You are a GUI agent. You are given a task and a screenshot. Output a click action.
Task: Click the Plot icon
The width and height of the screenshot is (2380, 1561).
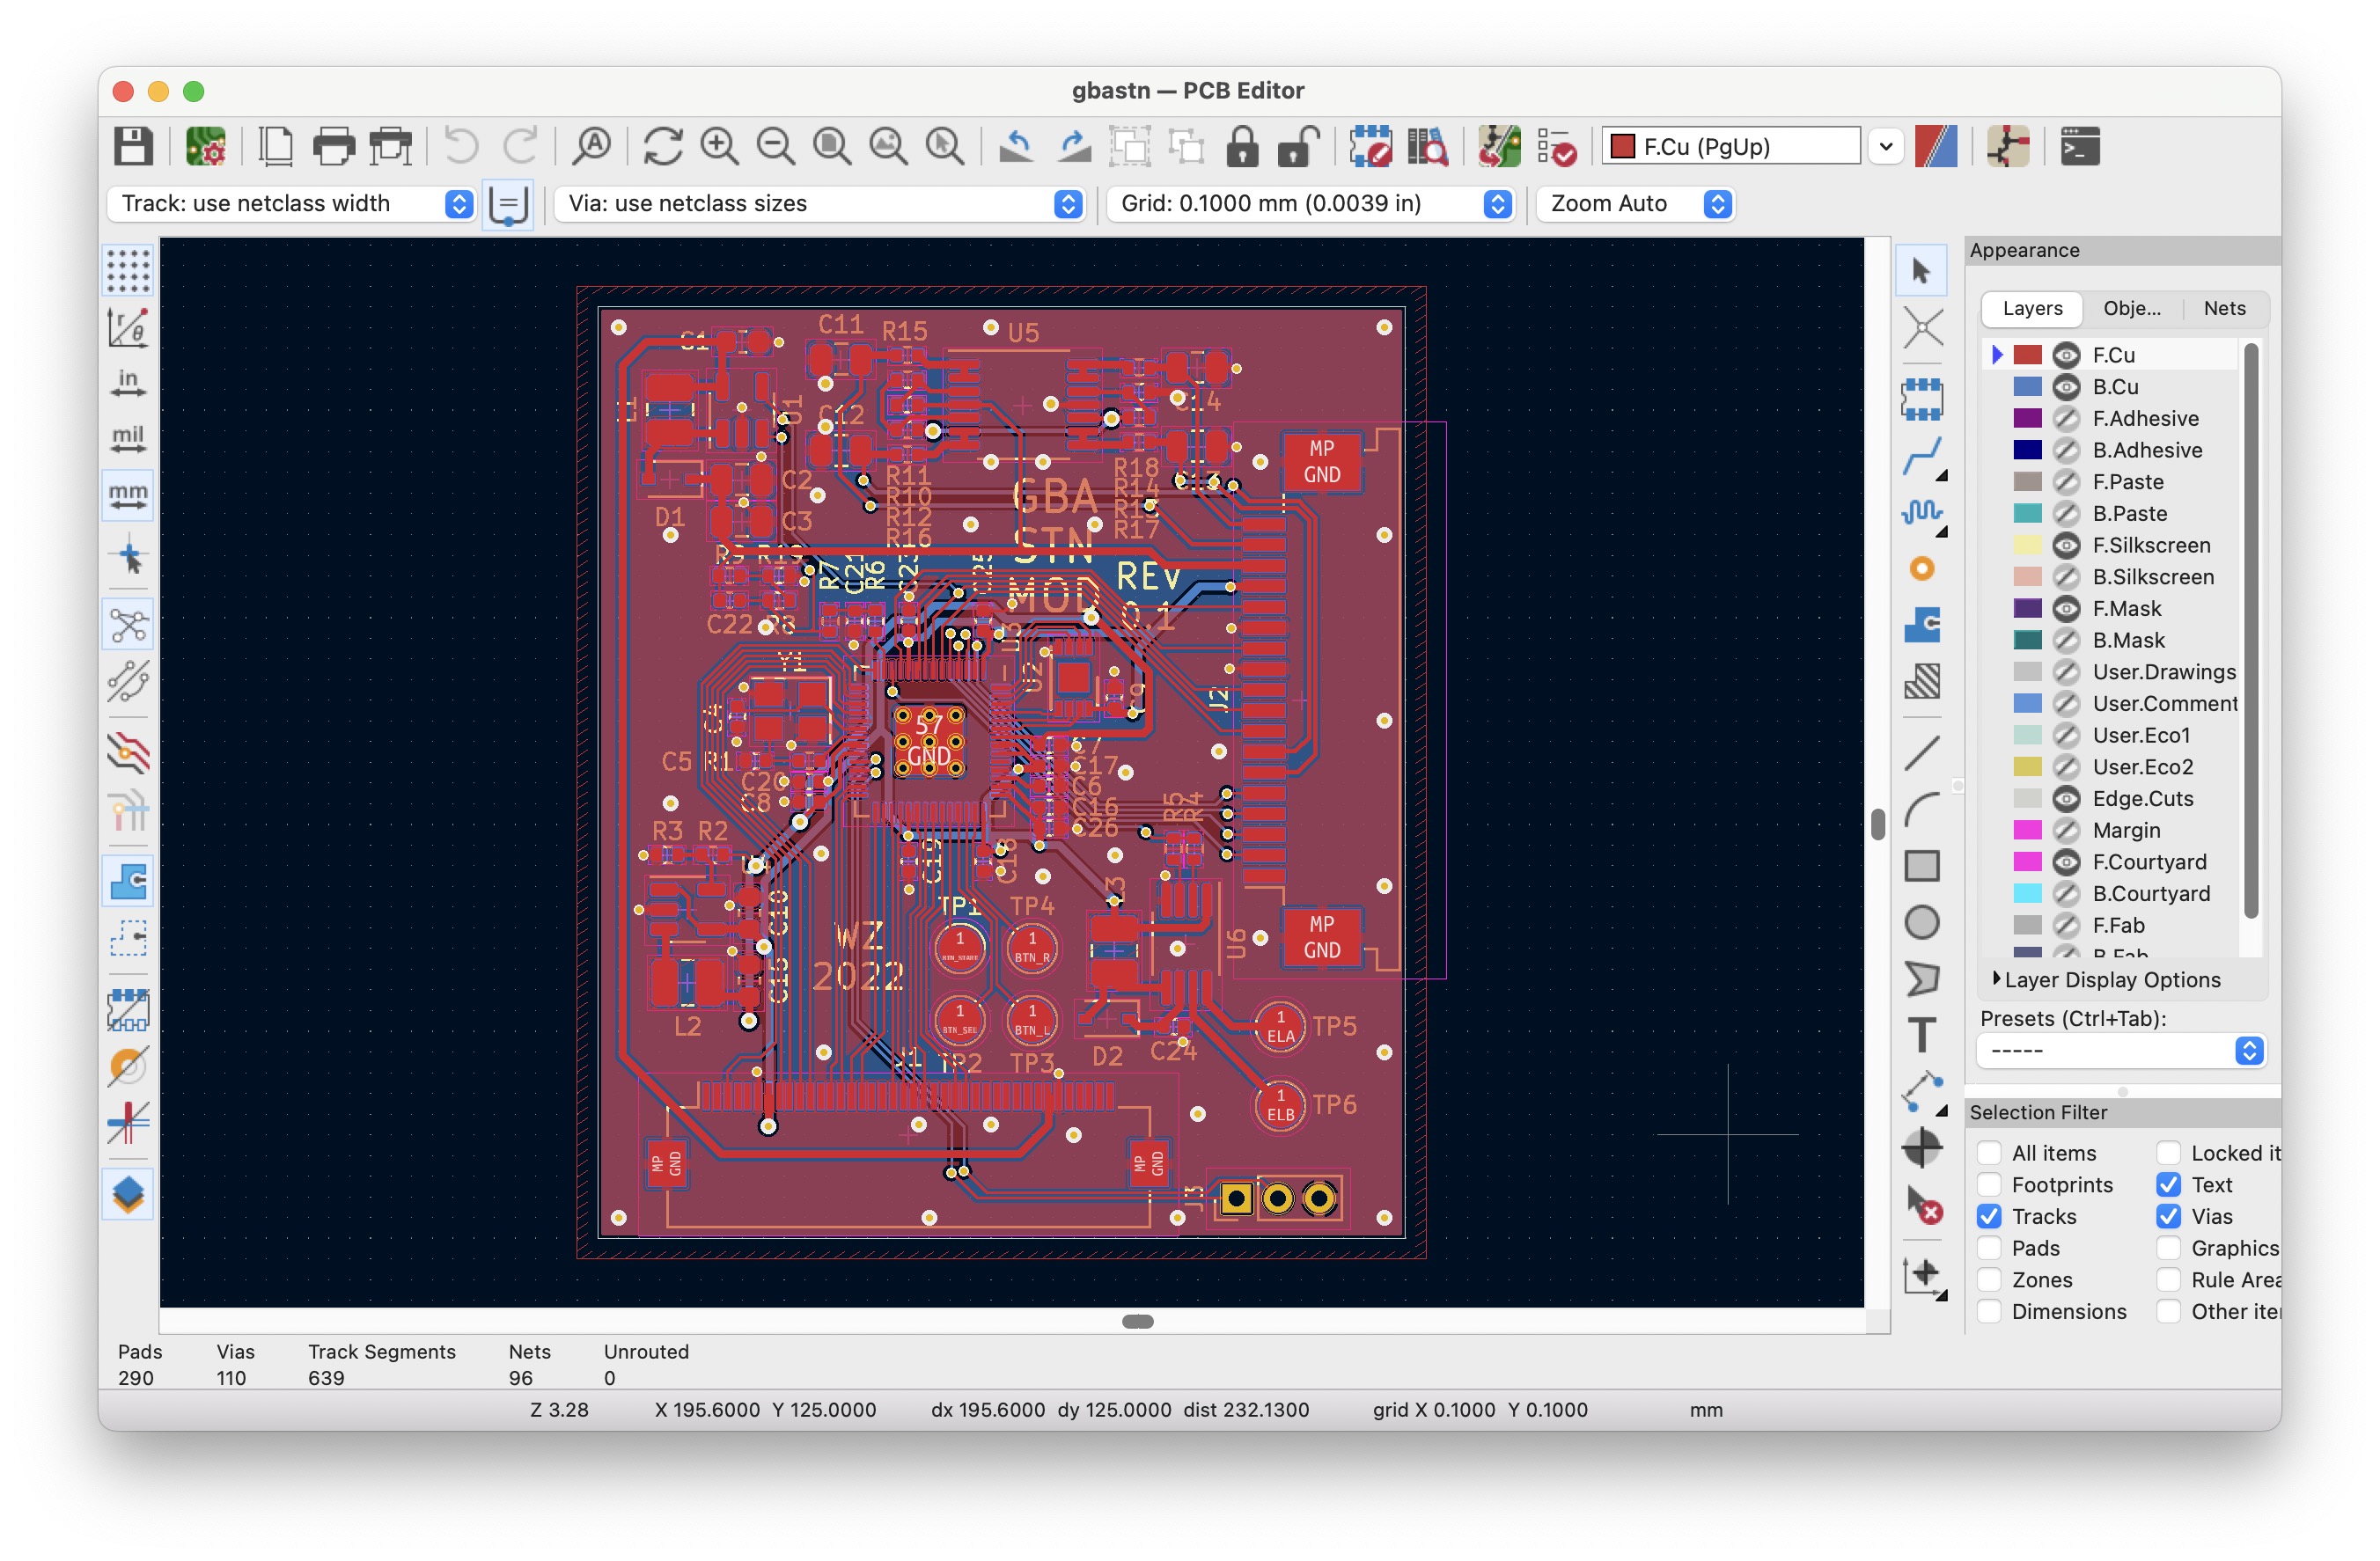390,147
